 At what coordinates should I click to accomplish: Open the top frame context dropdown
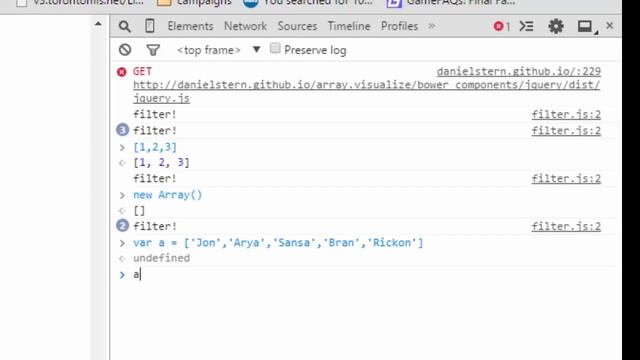coord(218,50)
